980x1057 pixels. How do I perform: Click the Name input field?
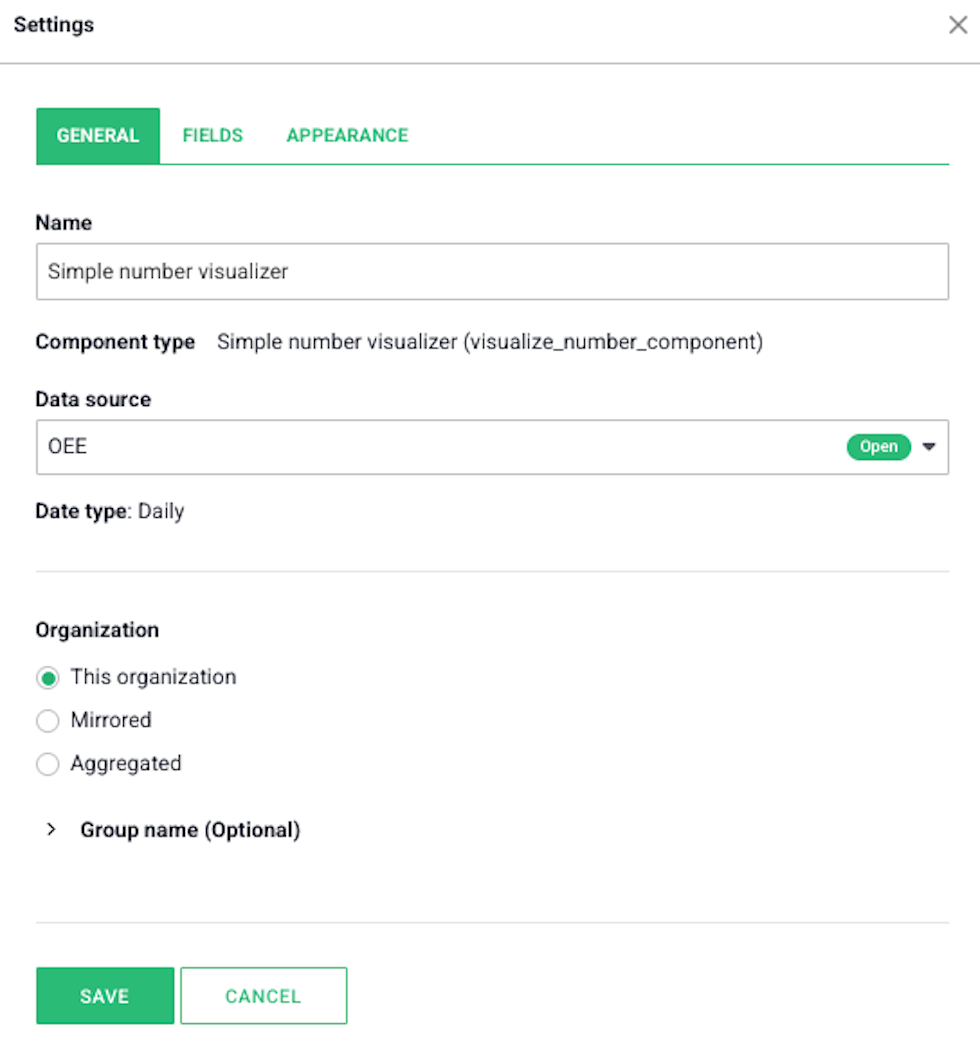tap(492, 272)
